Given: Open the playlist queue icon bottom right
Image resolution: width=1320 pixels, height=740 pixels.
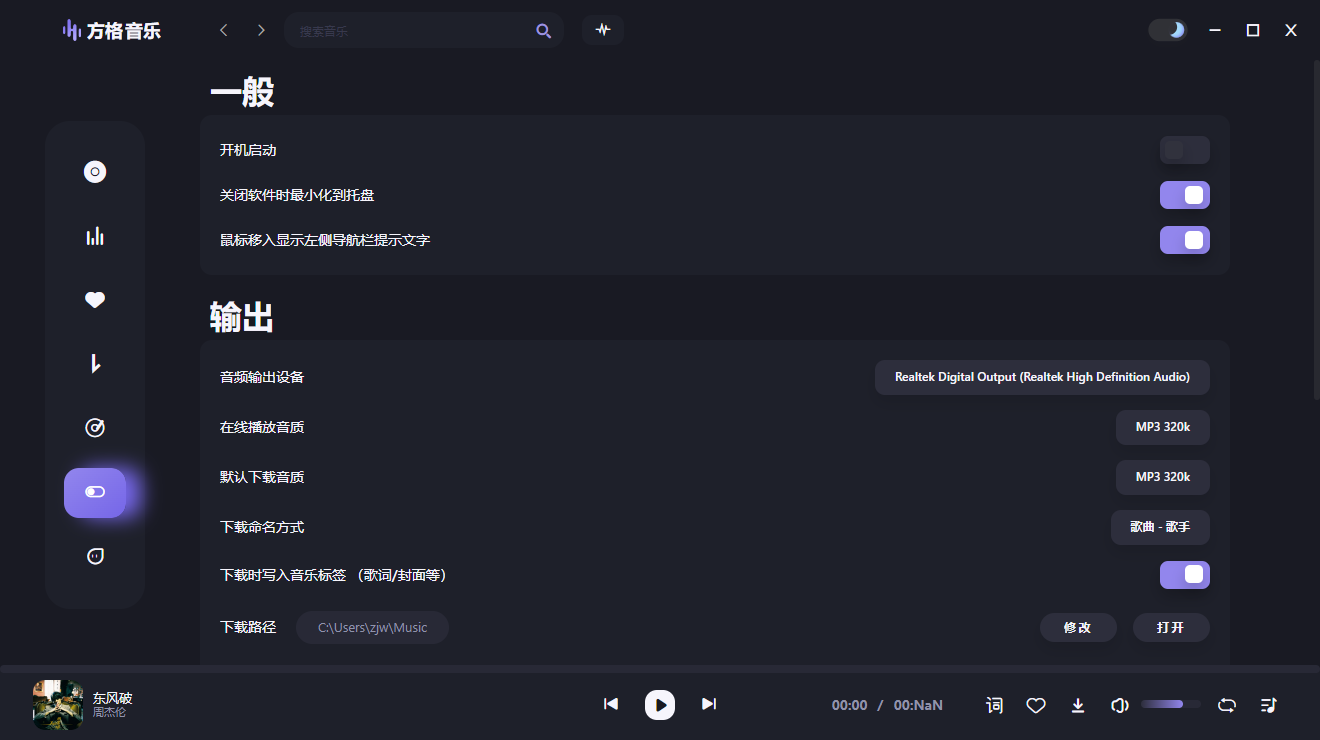Looking at the screenshot, I should coord(1268,705).
